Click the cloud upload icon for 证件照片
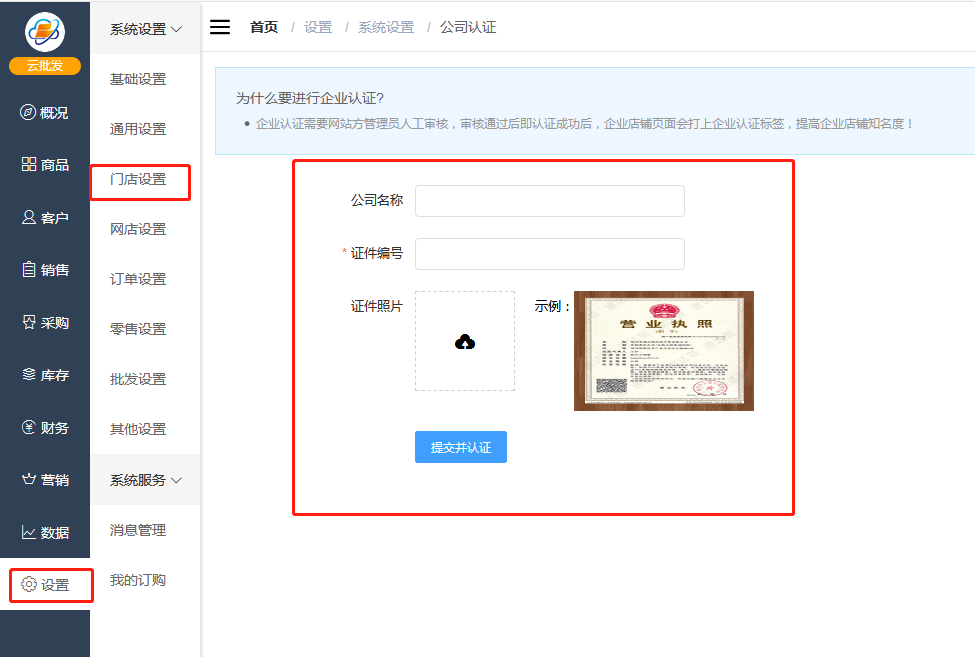Image resolution: width=975 pixels, height=657 pixels. coord(465,342)
